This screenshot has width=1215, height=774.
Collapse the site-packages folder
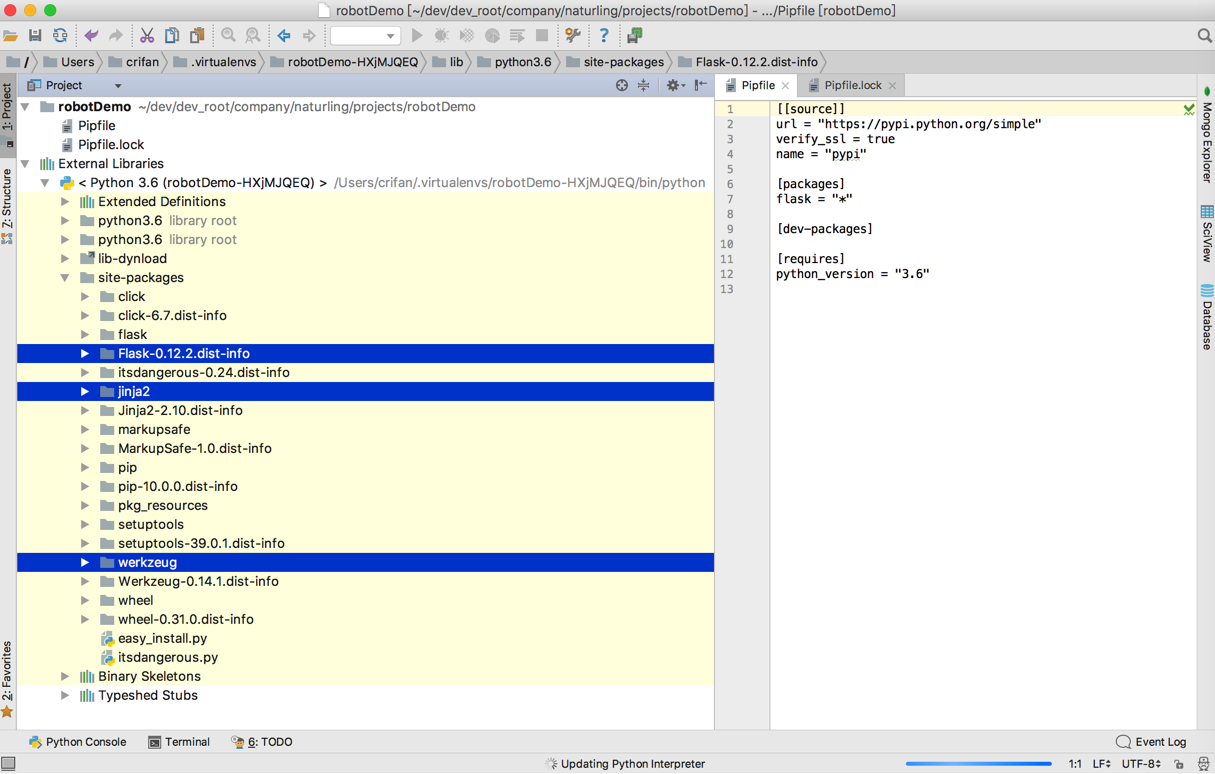(x=65, y=278)
